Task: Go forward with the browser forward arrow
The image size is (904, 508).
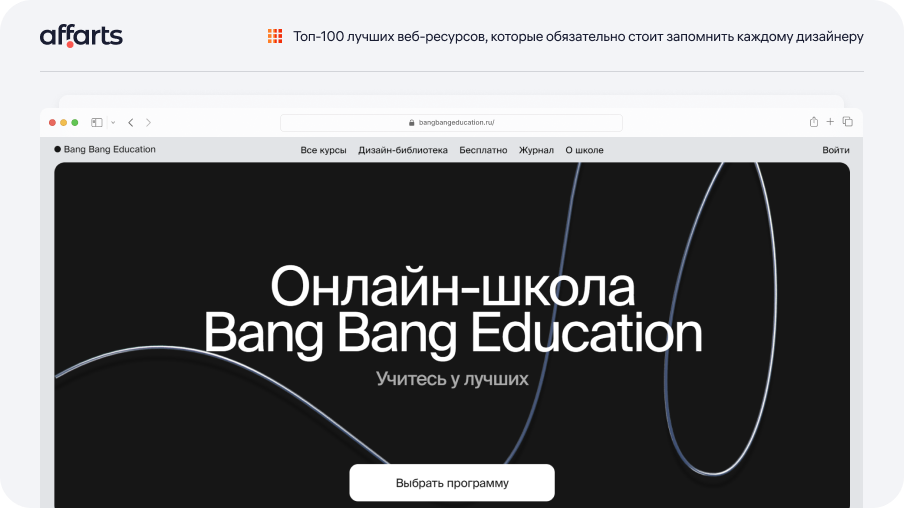Action: point(148,122)
